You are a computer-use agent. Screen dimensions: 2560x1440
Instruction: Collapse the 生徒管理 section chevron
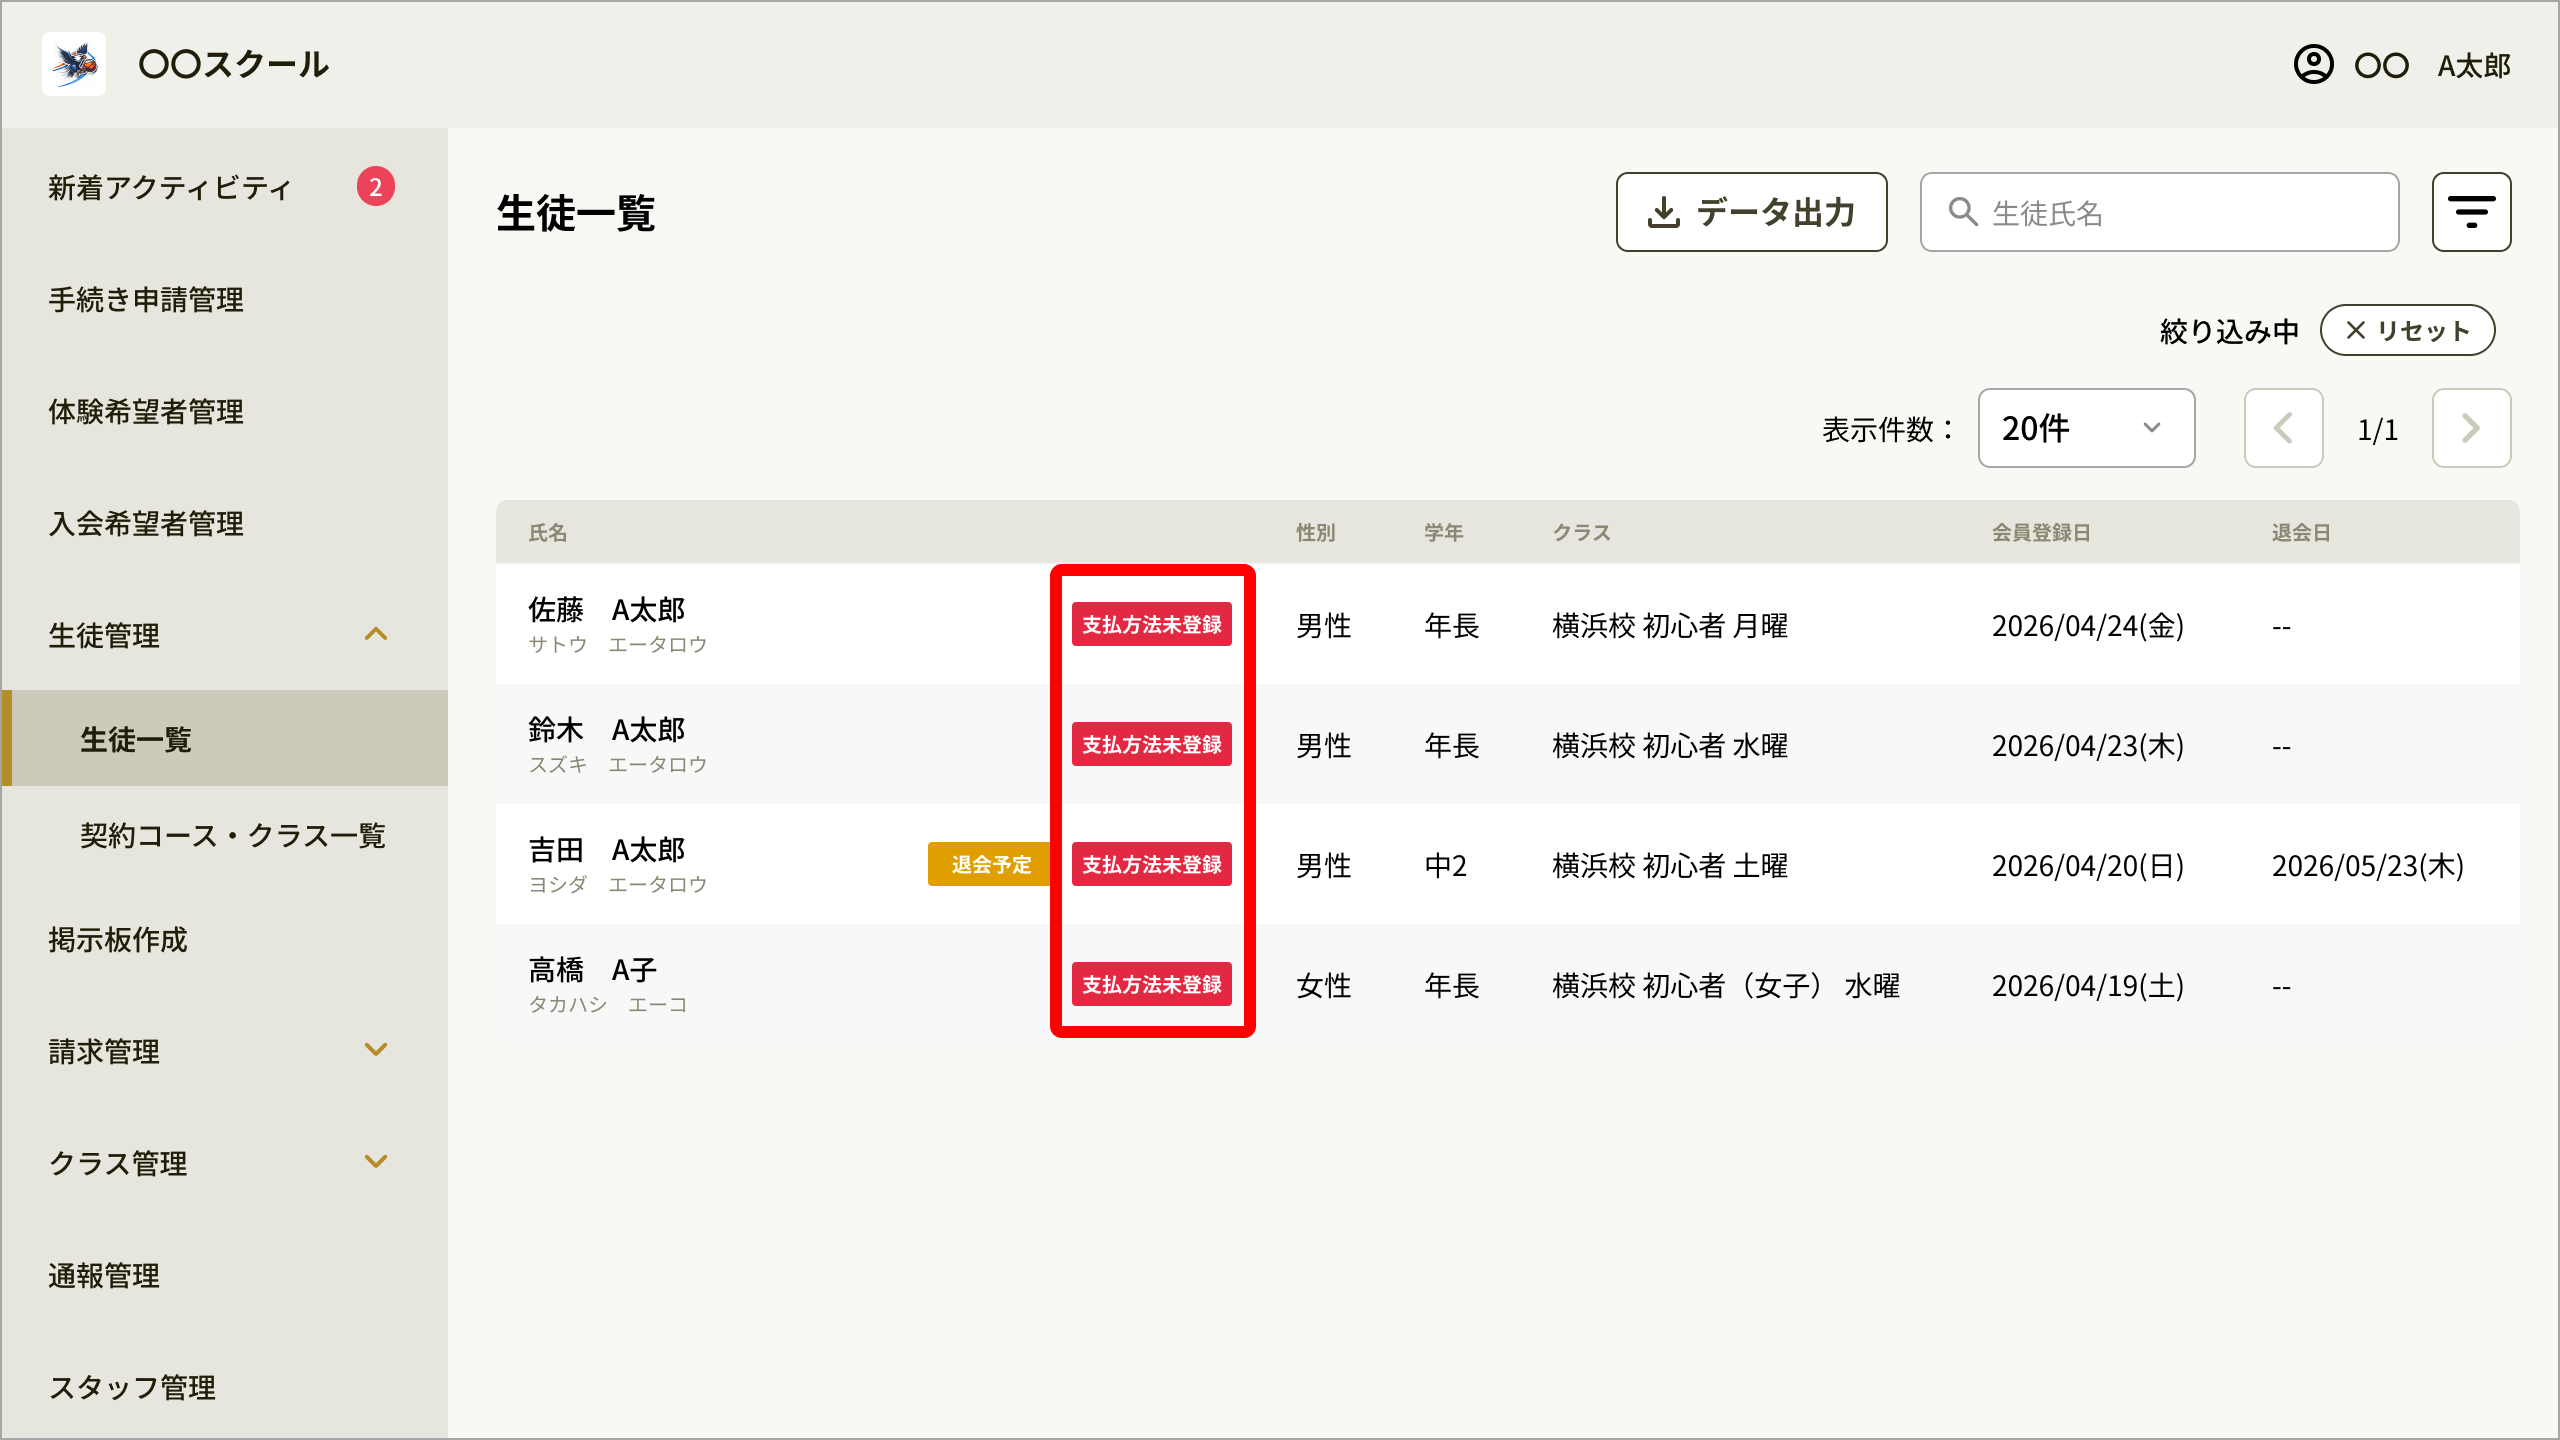click(x=376, y=634)
